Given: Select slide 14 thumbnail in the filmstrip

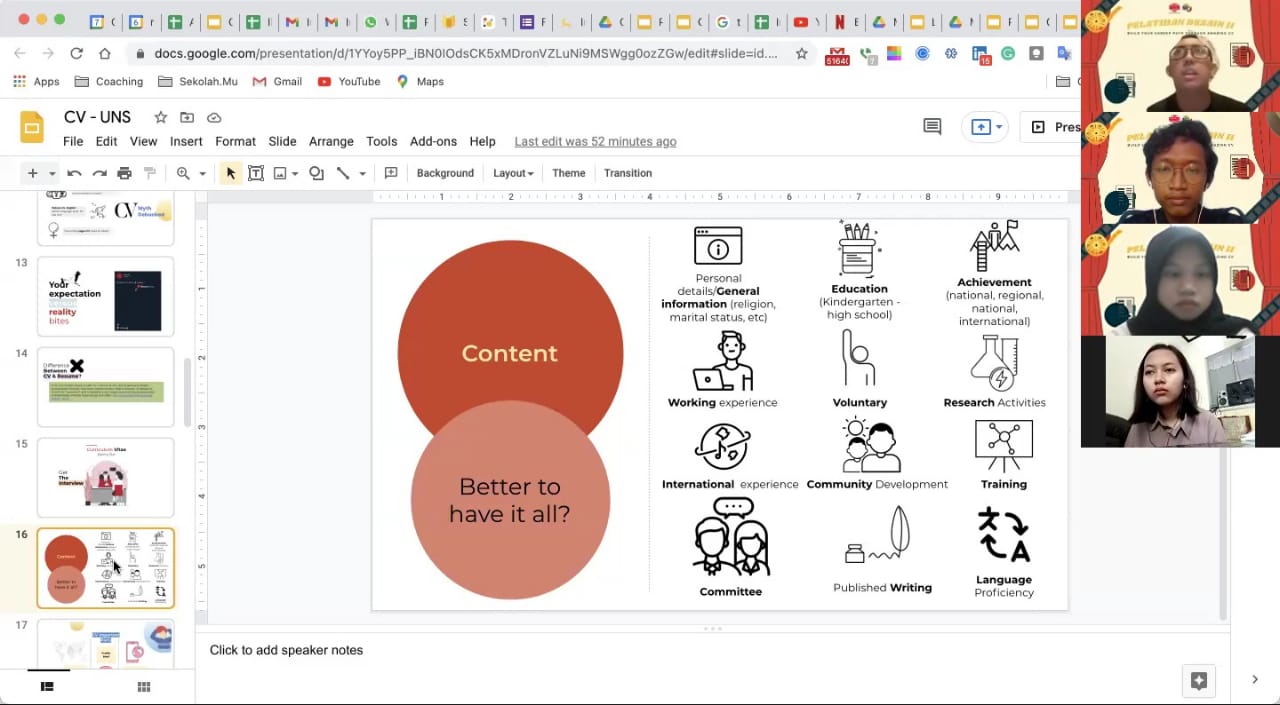Looking at the screenshot, I should coord(105,387).
